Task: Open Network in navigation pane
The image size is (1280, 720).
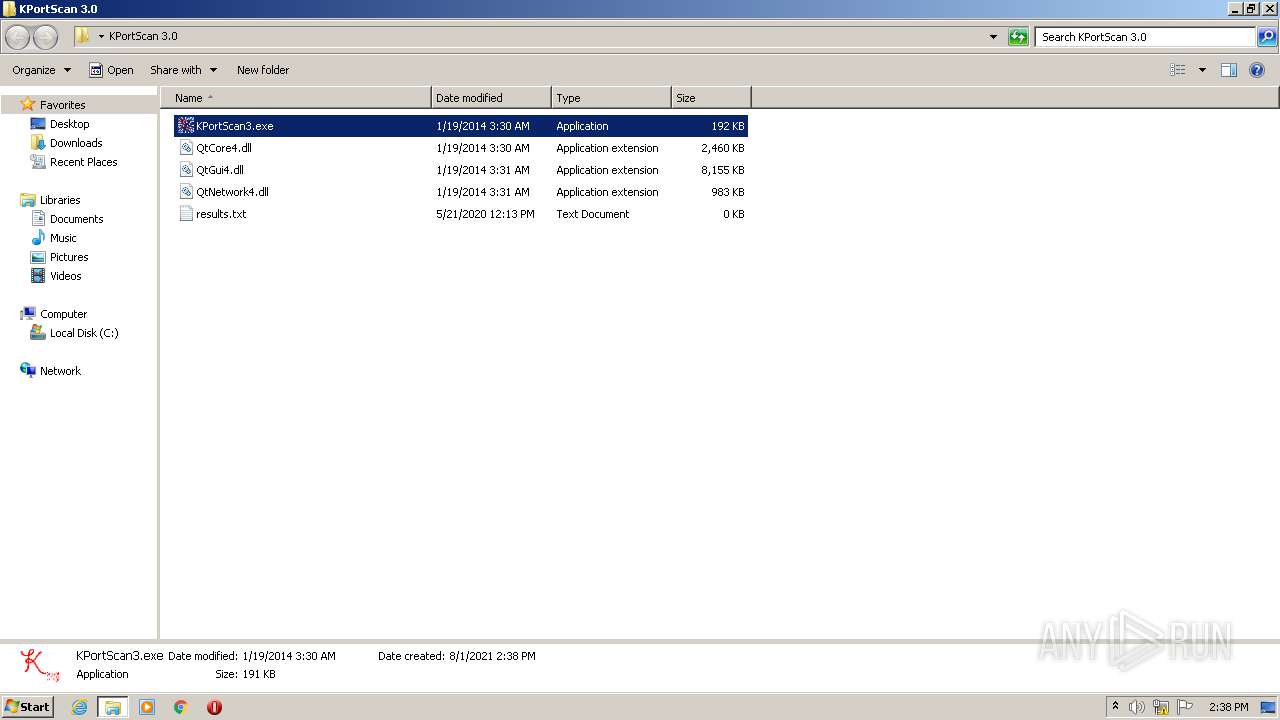Action: [x=60, y=371]
